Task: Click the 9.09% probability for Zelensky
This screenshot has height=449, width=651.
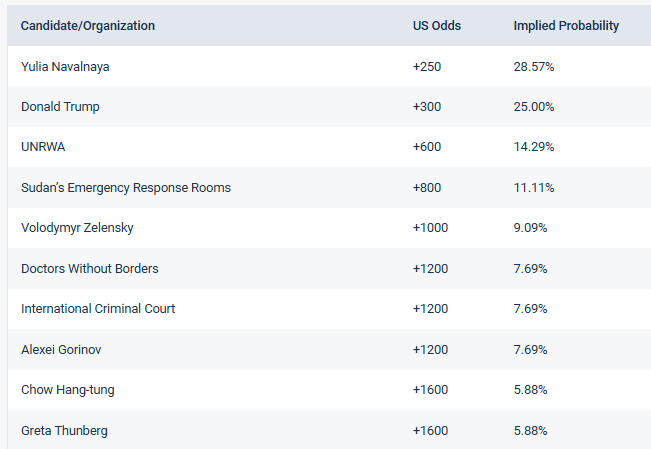Action: click(x=531, y=227)
